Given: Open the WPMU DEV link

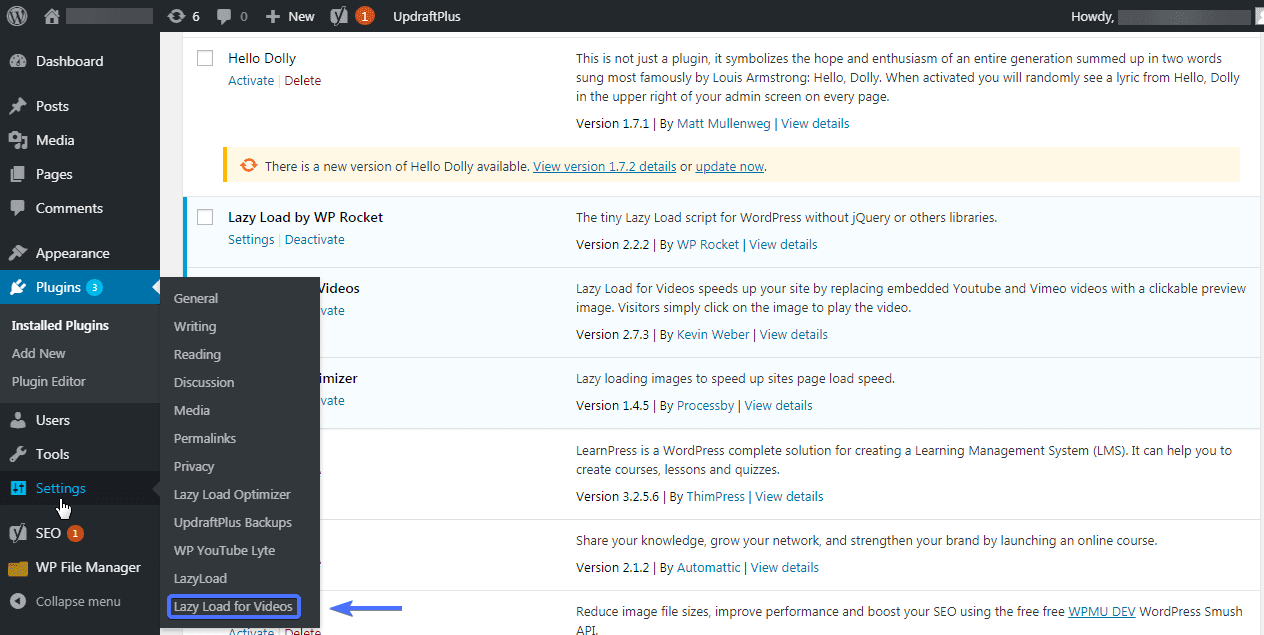Looking at the screenshot, I should tap(1103, 611).
